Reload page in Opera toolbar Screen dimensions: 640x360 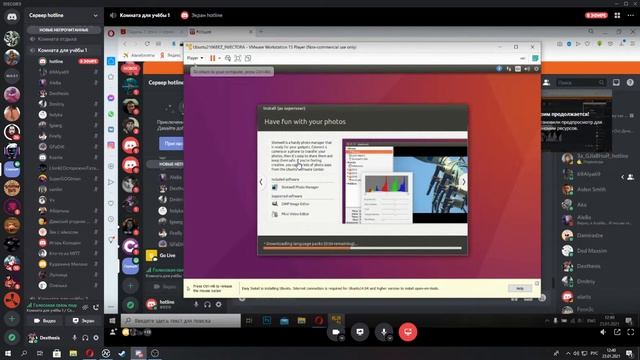click(x=147, y=44)
